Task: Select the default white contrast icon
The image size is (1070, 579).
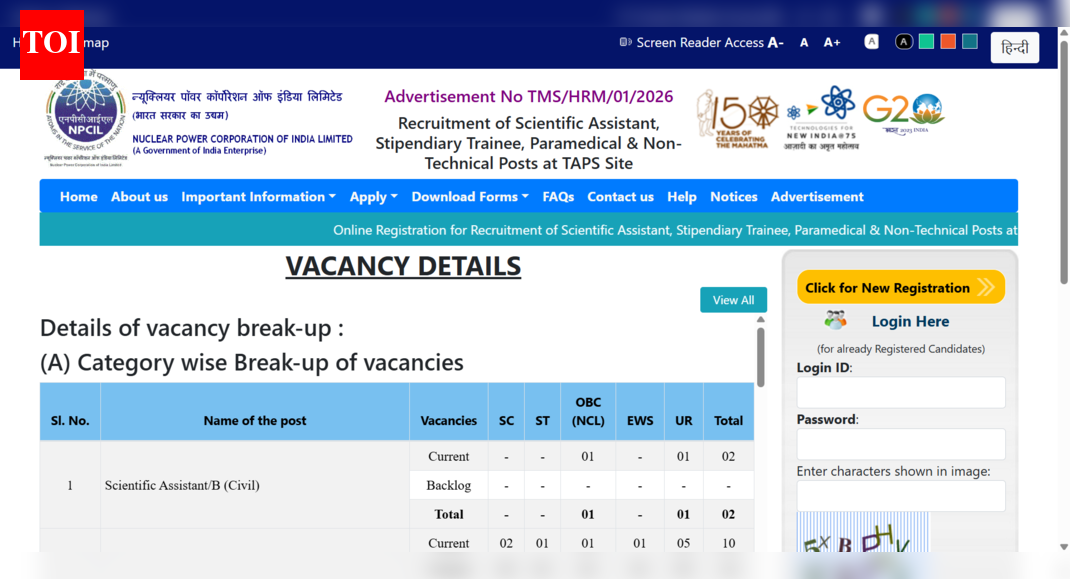Action: (x=871, y=41)
